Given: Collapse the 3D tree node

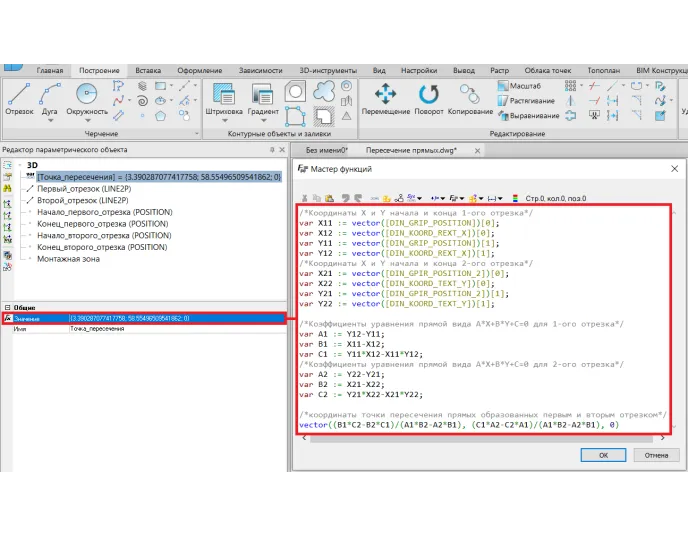Looking at the screenshot, I should (x=20, y=165).
